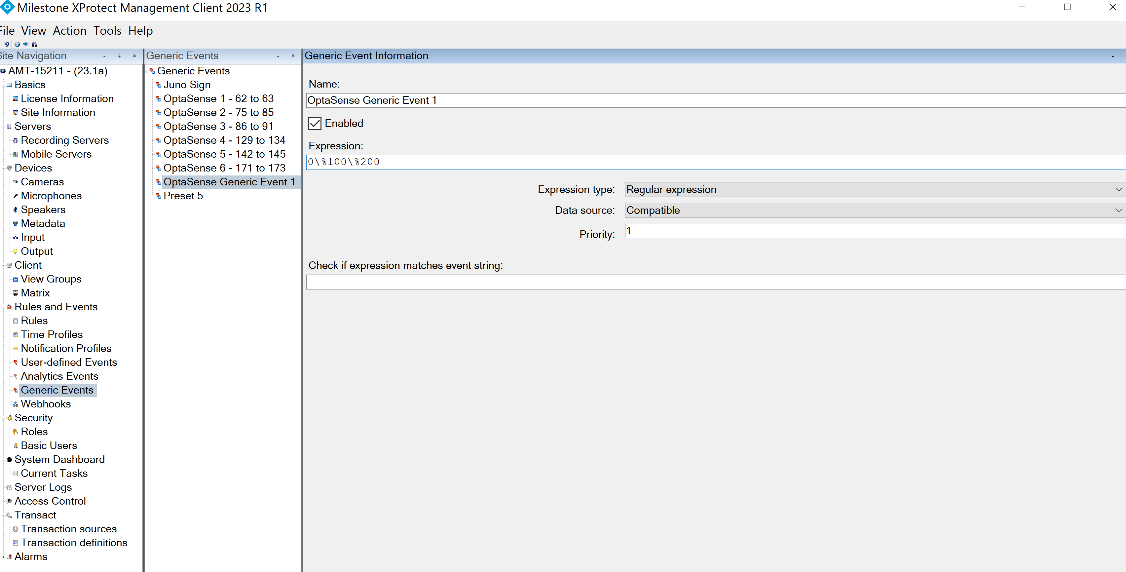Click the Time Profiles icon
The image size is (1126, 572).
pos(15,334)
